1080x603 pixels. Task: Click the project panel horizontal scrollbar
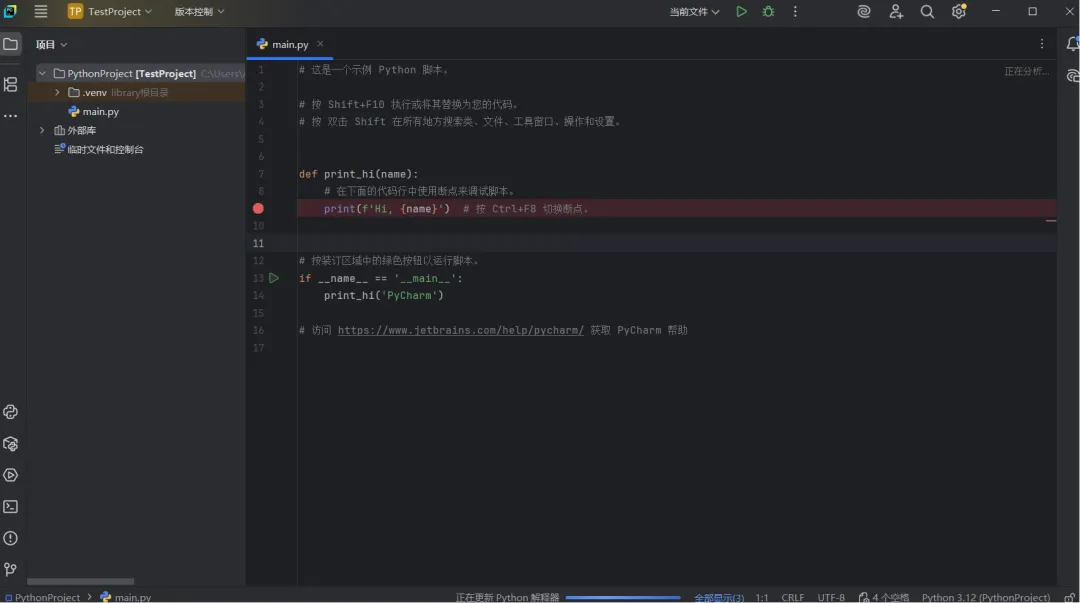[81, 581]
